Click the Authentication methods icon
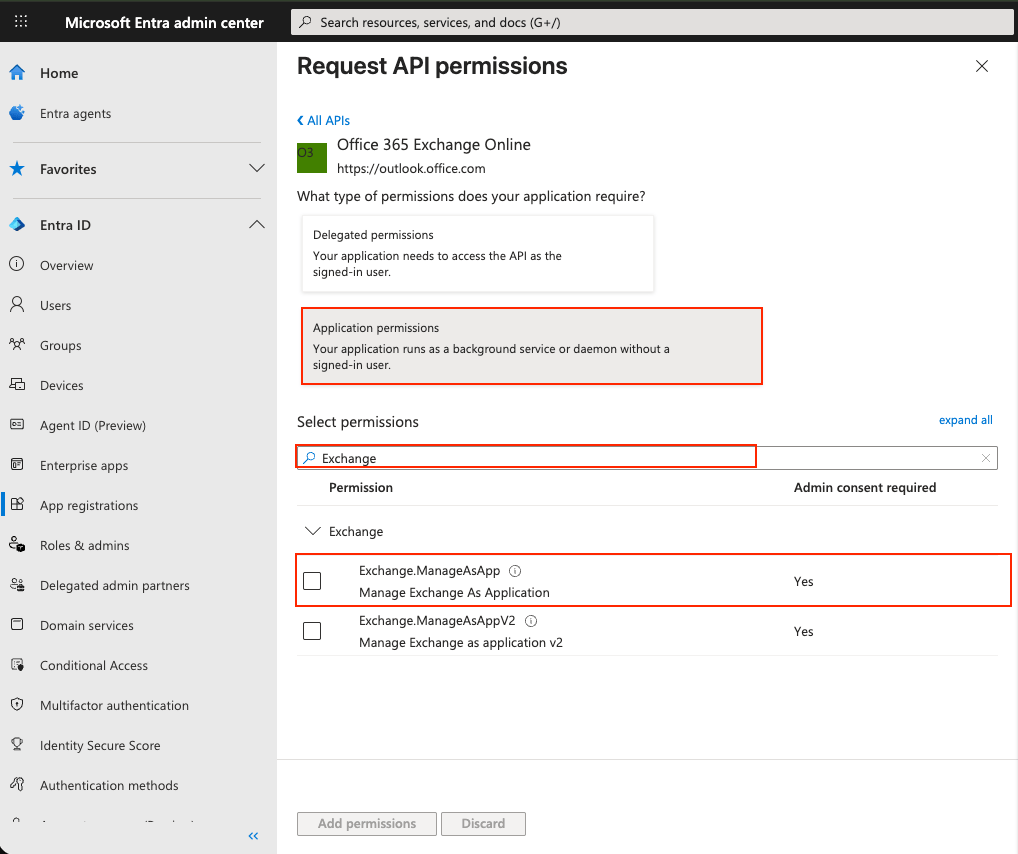Image resolution: width=1018 pixels, height=854 pixels. pos(18,785)
